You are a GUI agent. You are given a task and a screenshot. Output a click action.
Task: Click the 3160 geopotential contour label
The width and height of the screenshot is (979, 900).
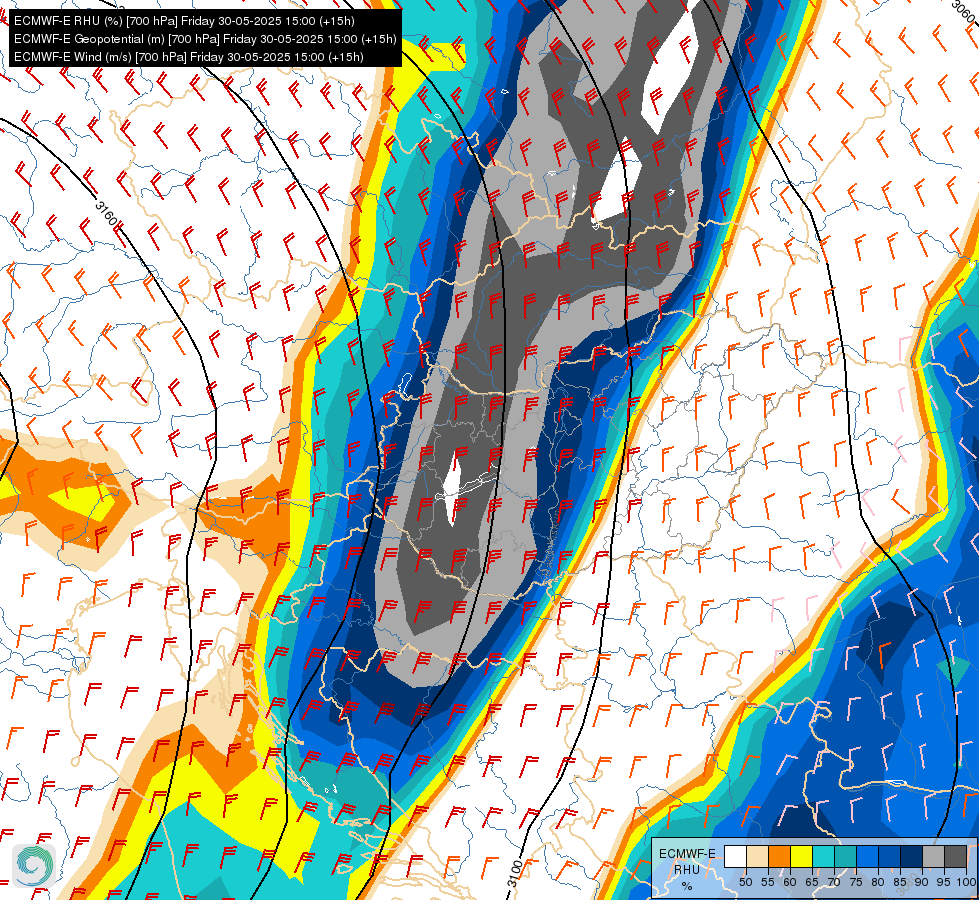tap(107, 214)
